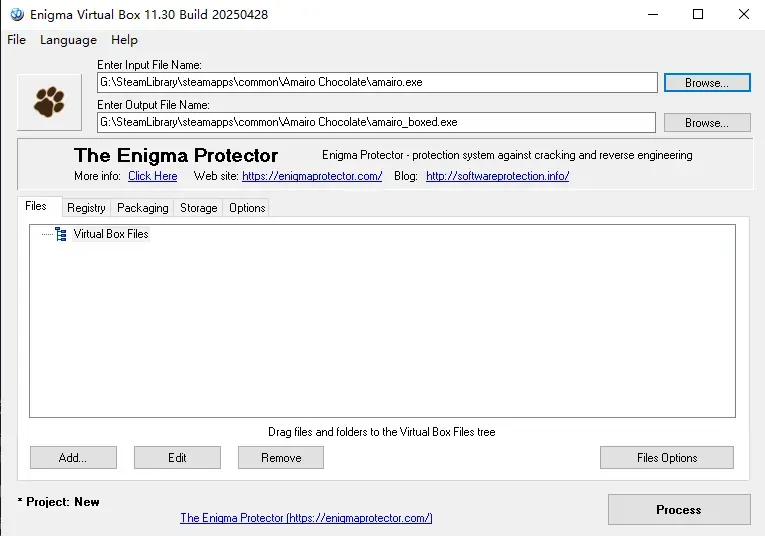Browse for the output file name
This screenshot has height=536, width=765.
[707, 123]
